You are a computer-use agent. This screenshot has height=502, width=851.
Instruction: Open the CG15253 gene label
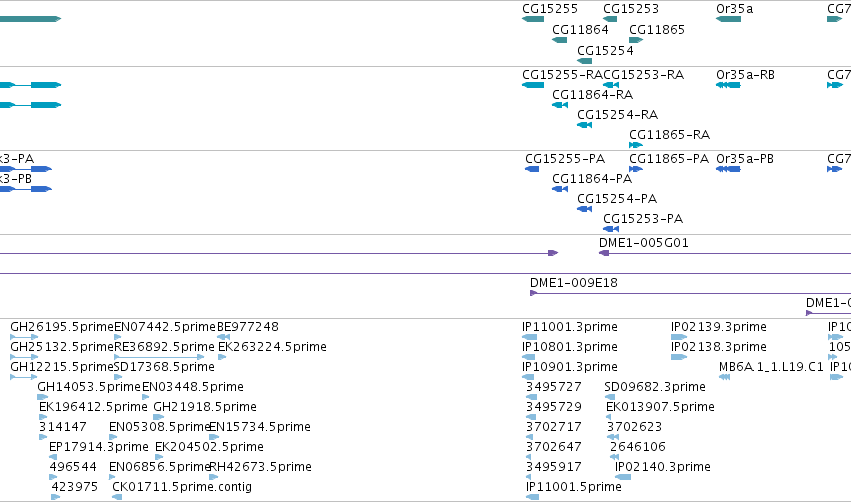point(631,9)
